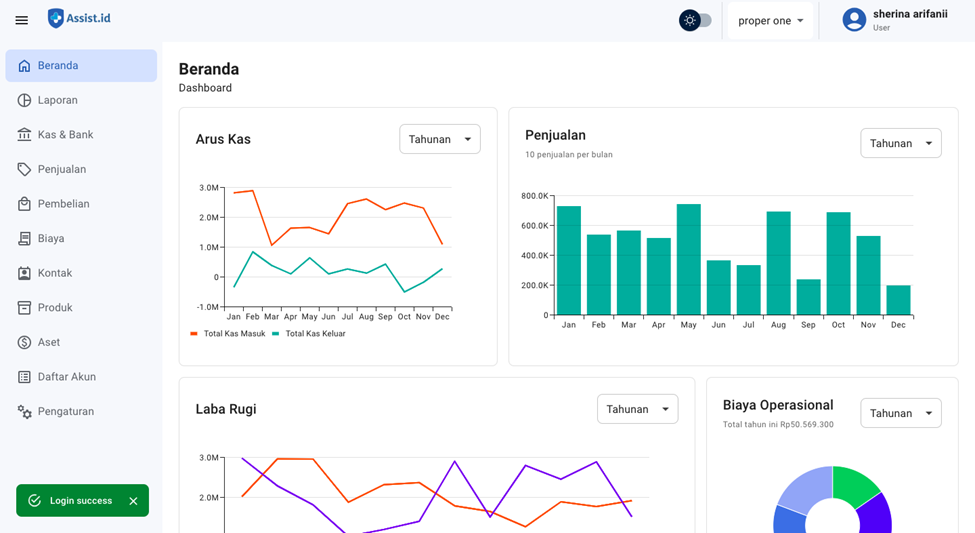The image size is (975, 533).
Task: Dismiss the Login success notification
Action: coord(133,501)
